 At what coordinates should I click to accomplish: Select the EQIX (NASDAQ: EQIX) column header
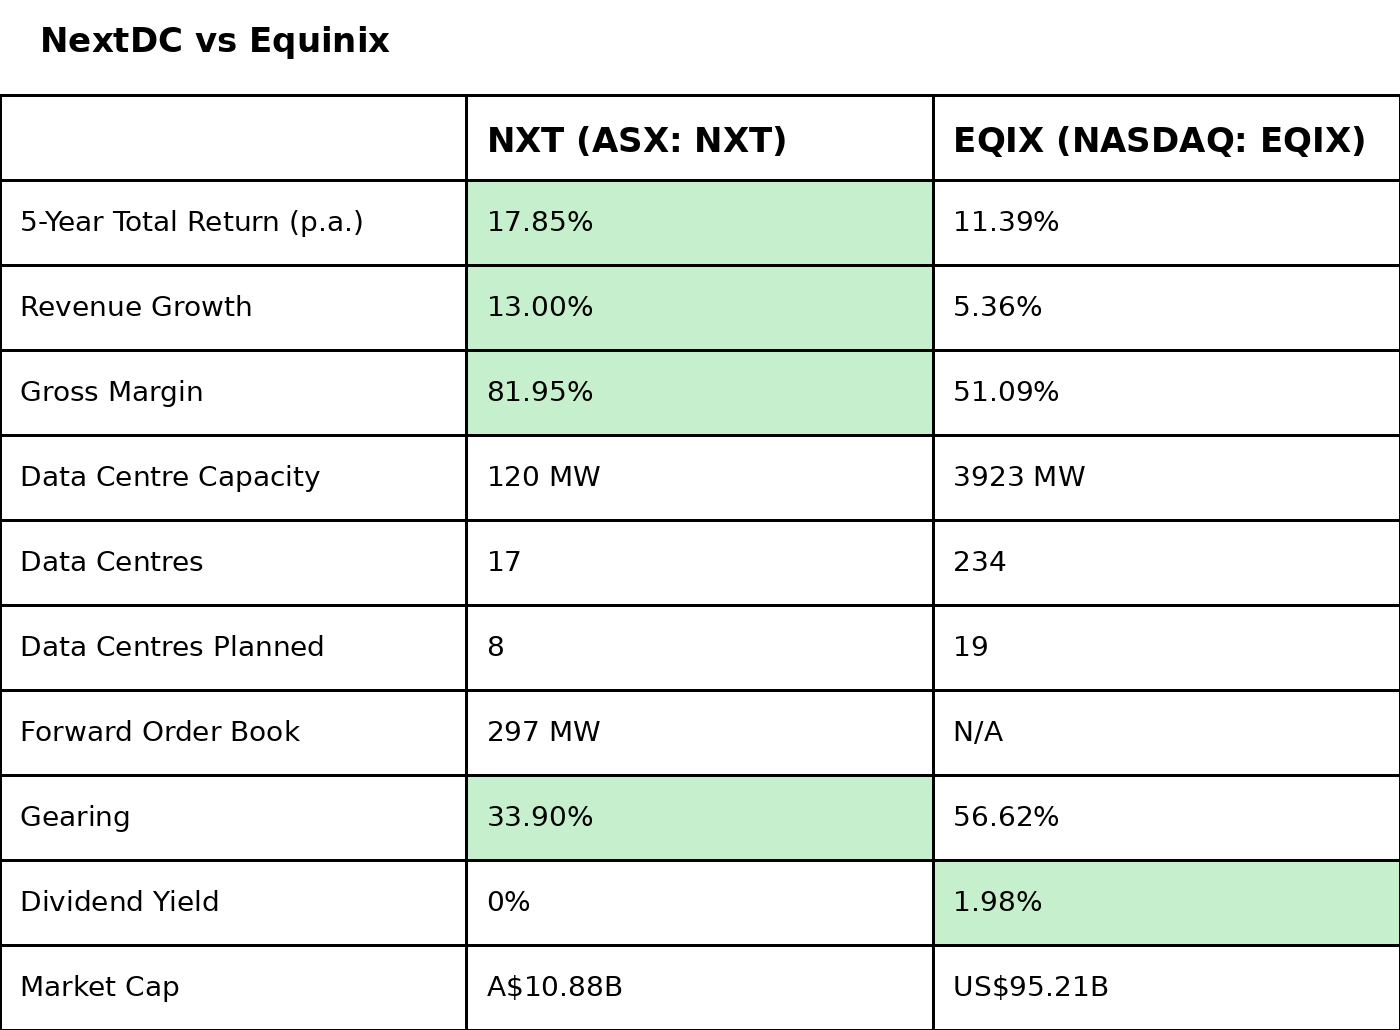click(x=1159, y=141)
